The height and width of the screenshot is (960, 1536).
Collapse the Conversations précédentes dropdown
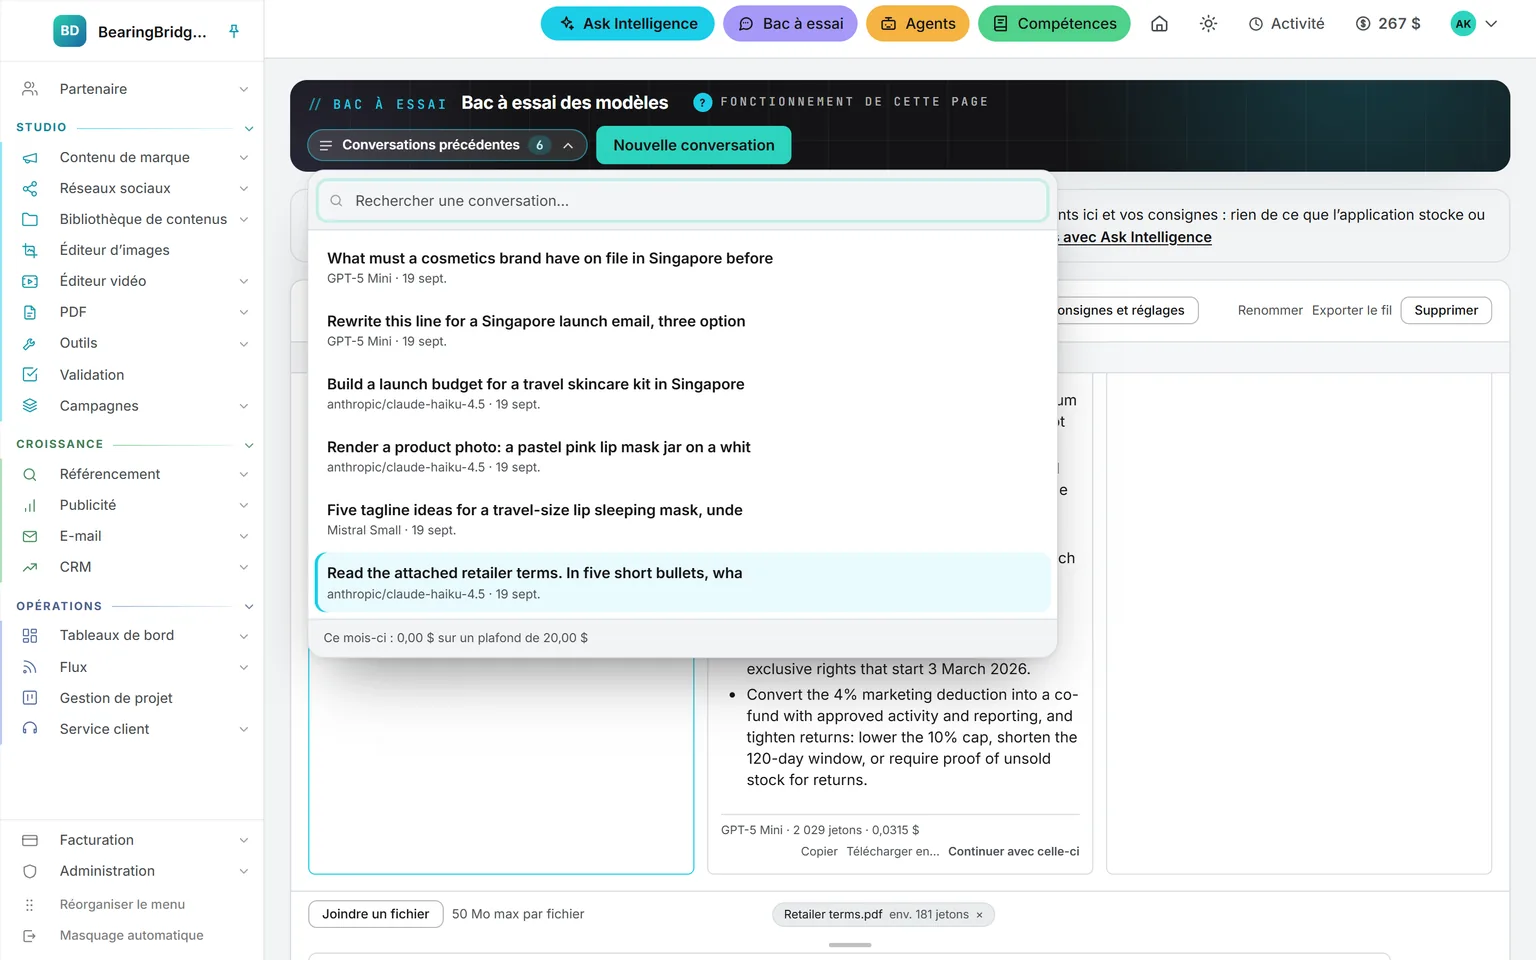click(x=447, y=146)
